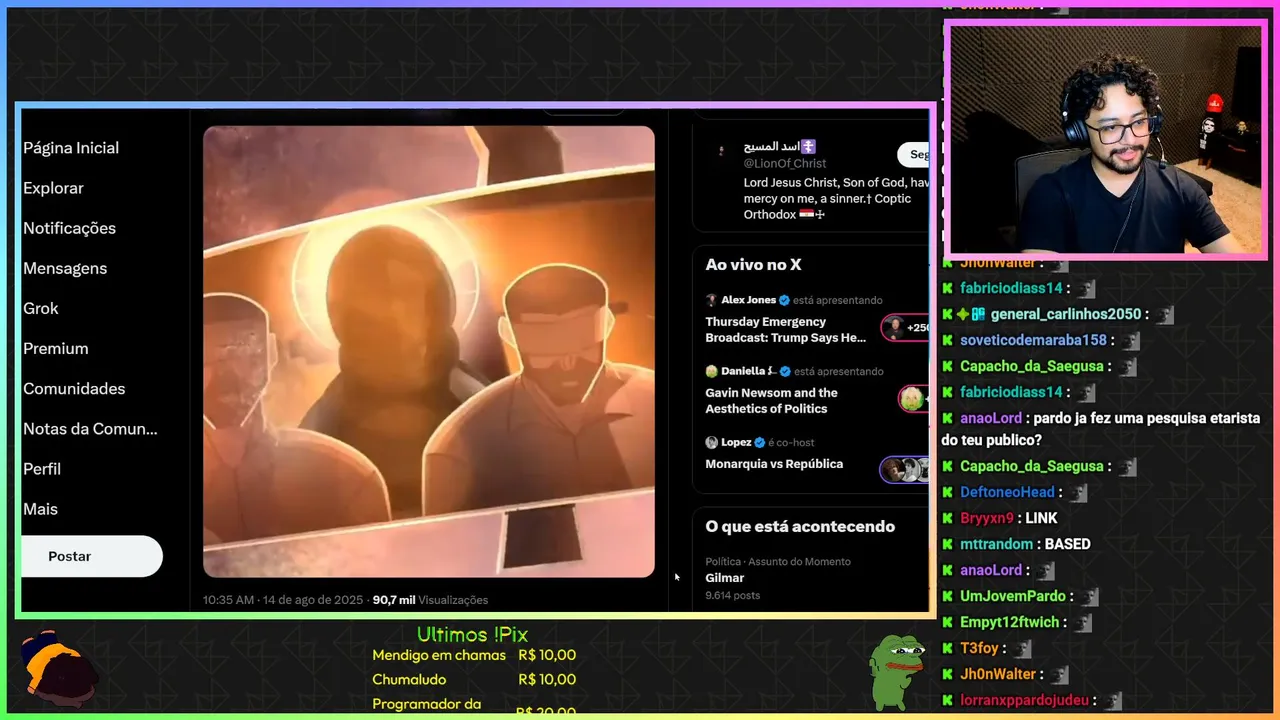Click anaoLord's chat message about pesquisa etarista
Image resolution: width=1280 pixels, height=720 pixels.
pyautogui.click(x=1100, y=429)
